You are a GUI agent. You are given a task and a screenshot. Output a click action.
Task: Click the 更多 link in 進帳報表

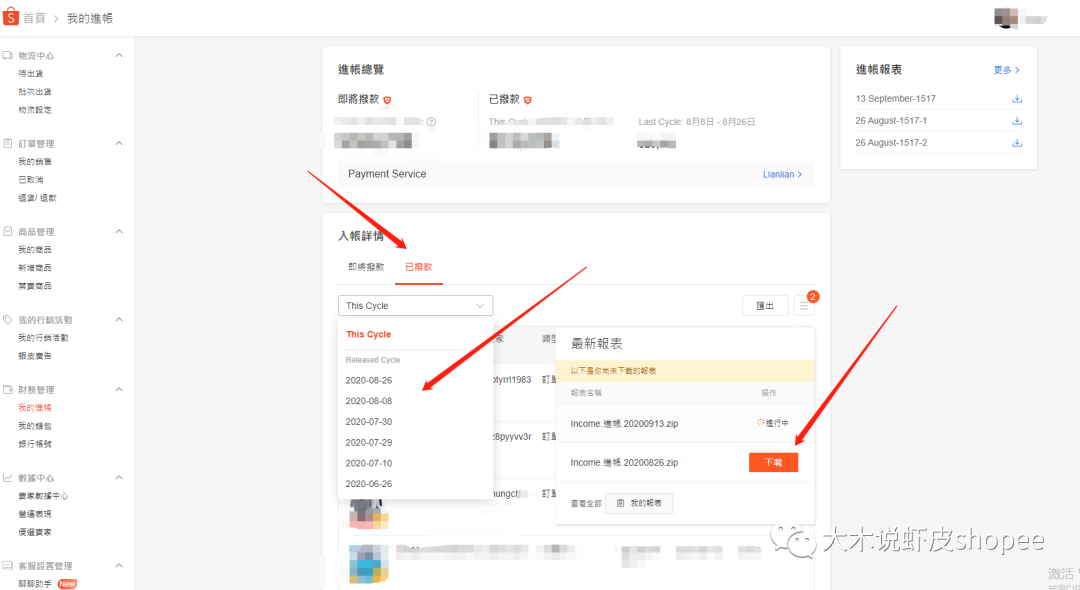(1006, 70)
